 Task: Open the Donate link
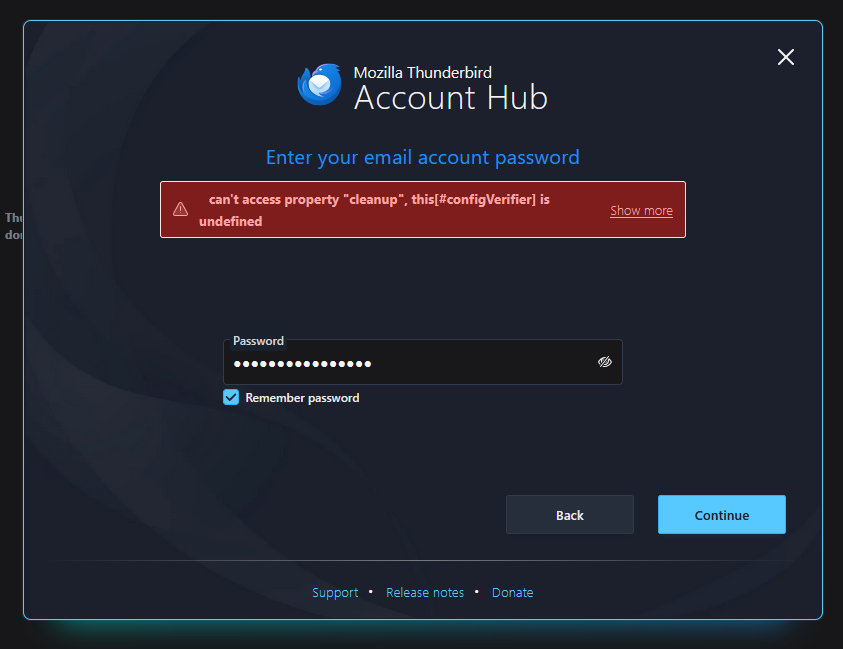(x=512, y=593)
